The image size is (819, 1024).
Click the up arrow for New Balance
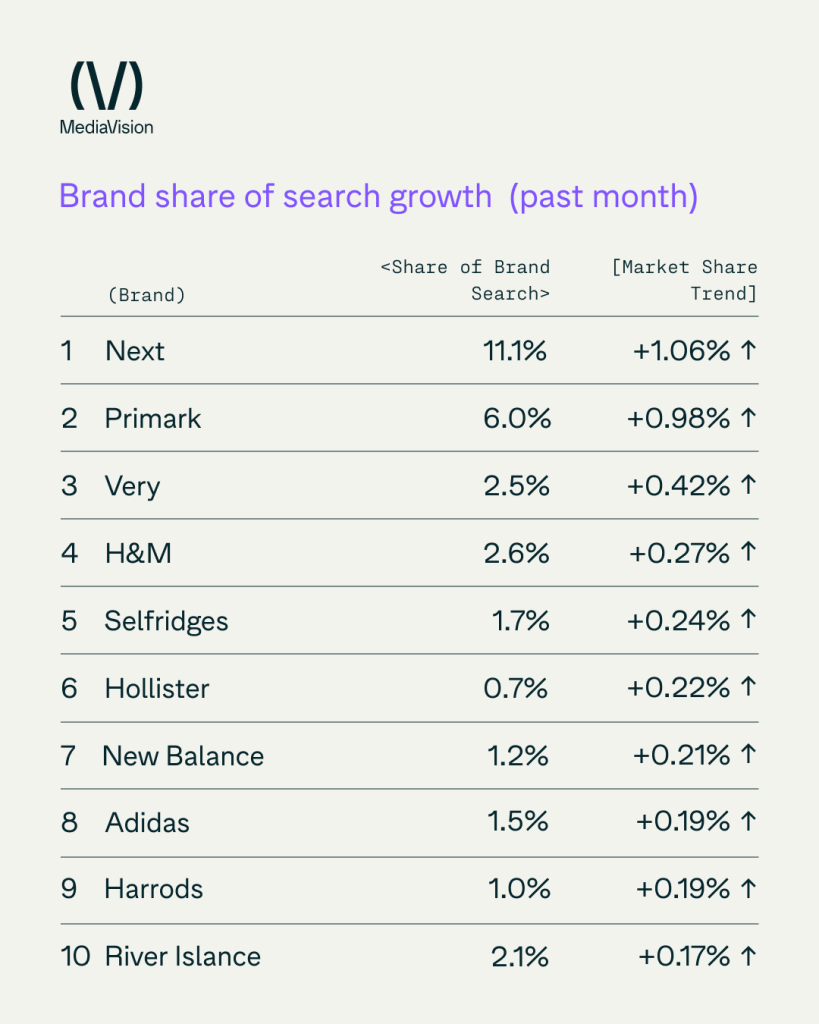point(748,754)
